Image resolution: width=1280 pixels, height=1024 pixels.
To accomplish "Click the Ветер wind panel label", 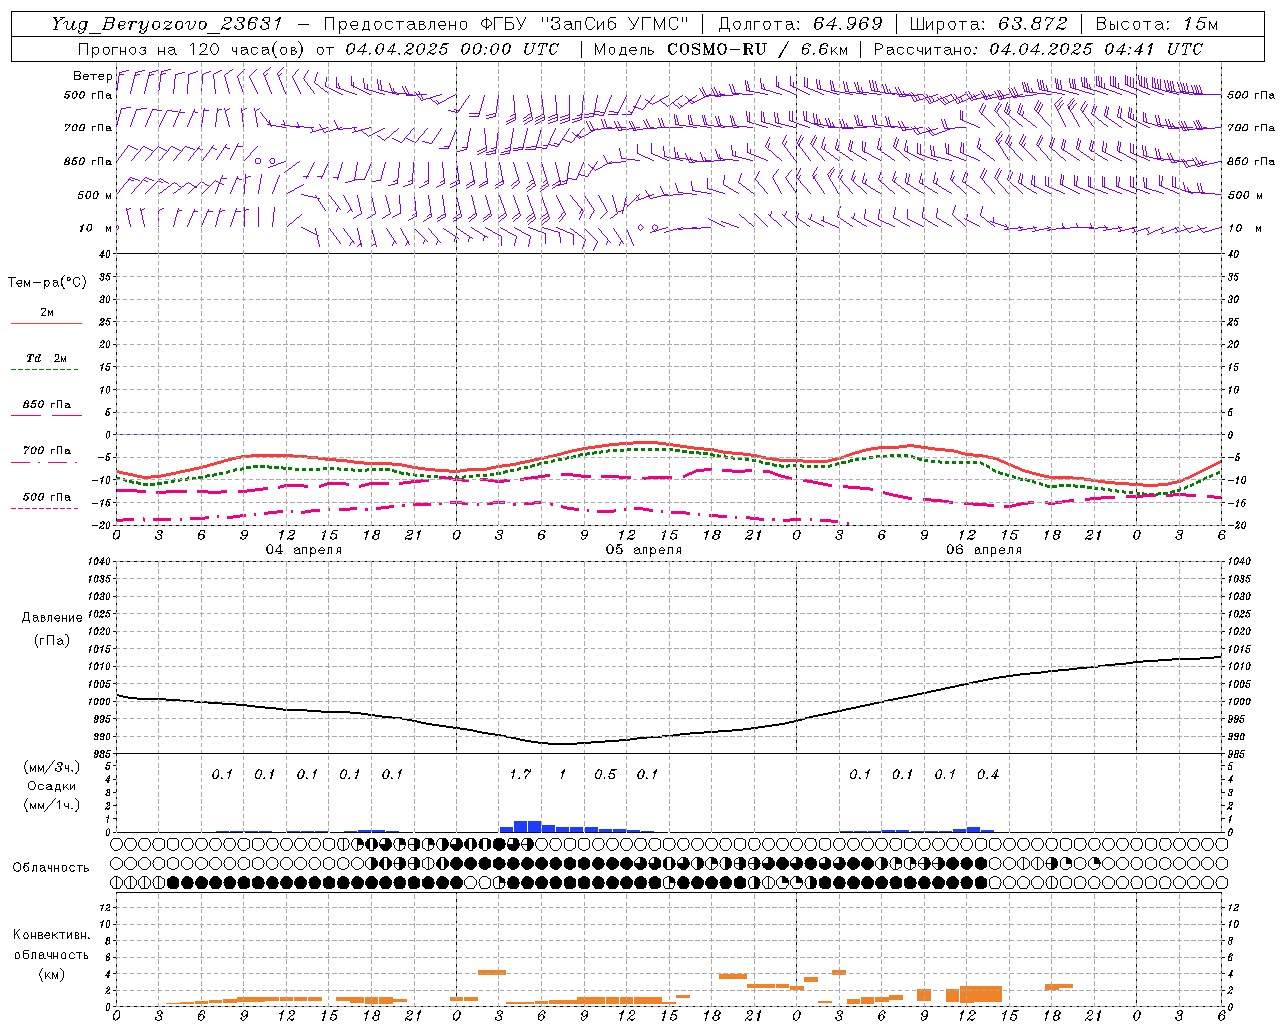I will (x=92, y=76).
